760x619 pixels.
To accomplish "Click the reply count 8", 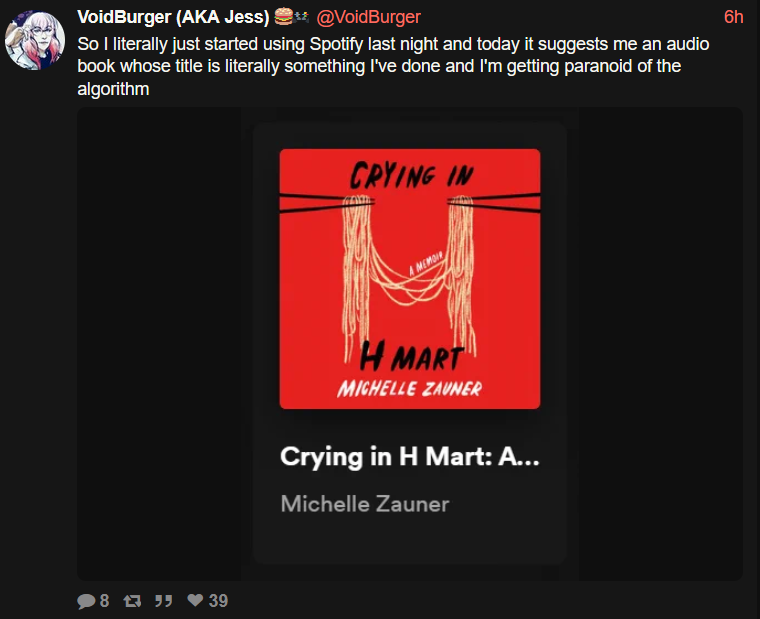I will click(104, 601).
